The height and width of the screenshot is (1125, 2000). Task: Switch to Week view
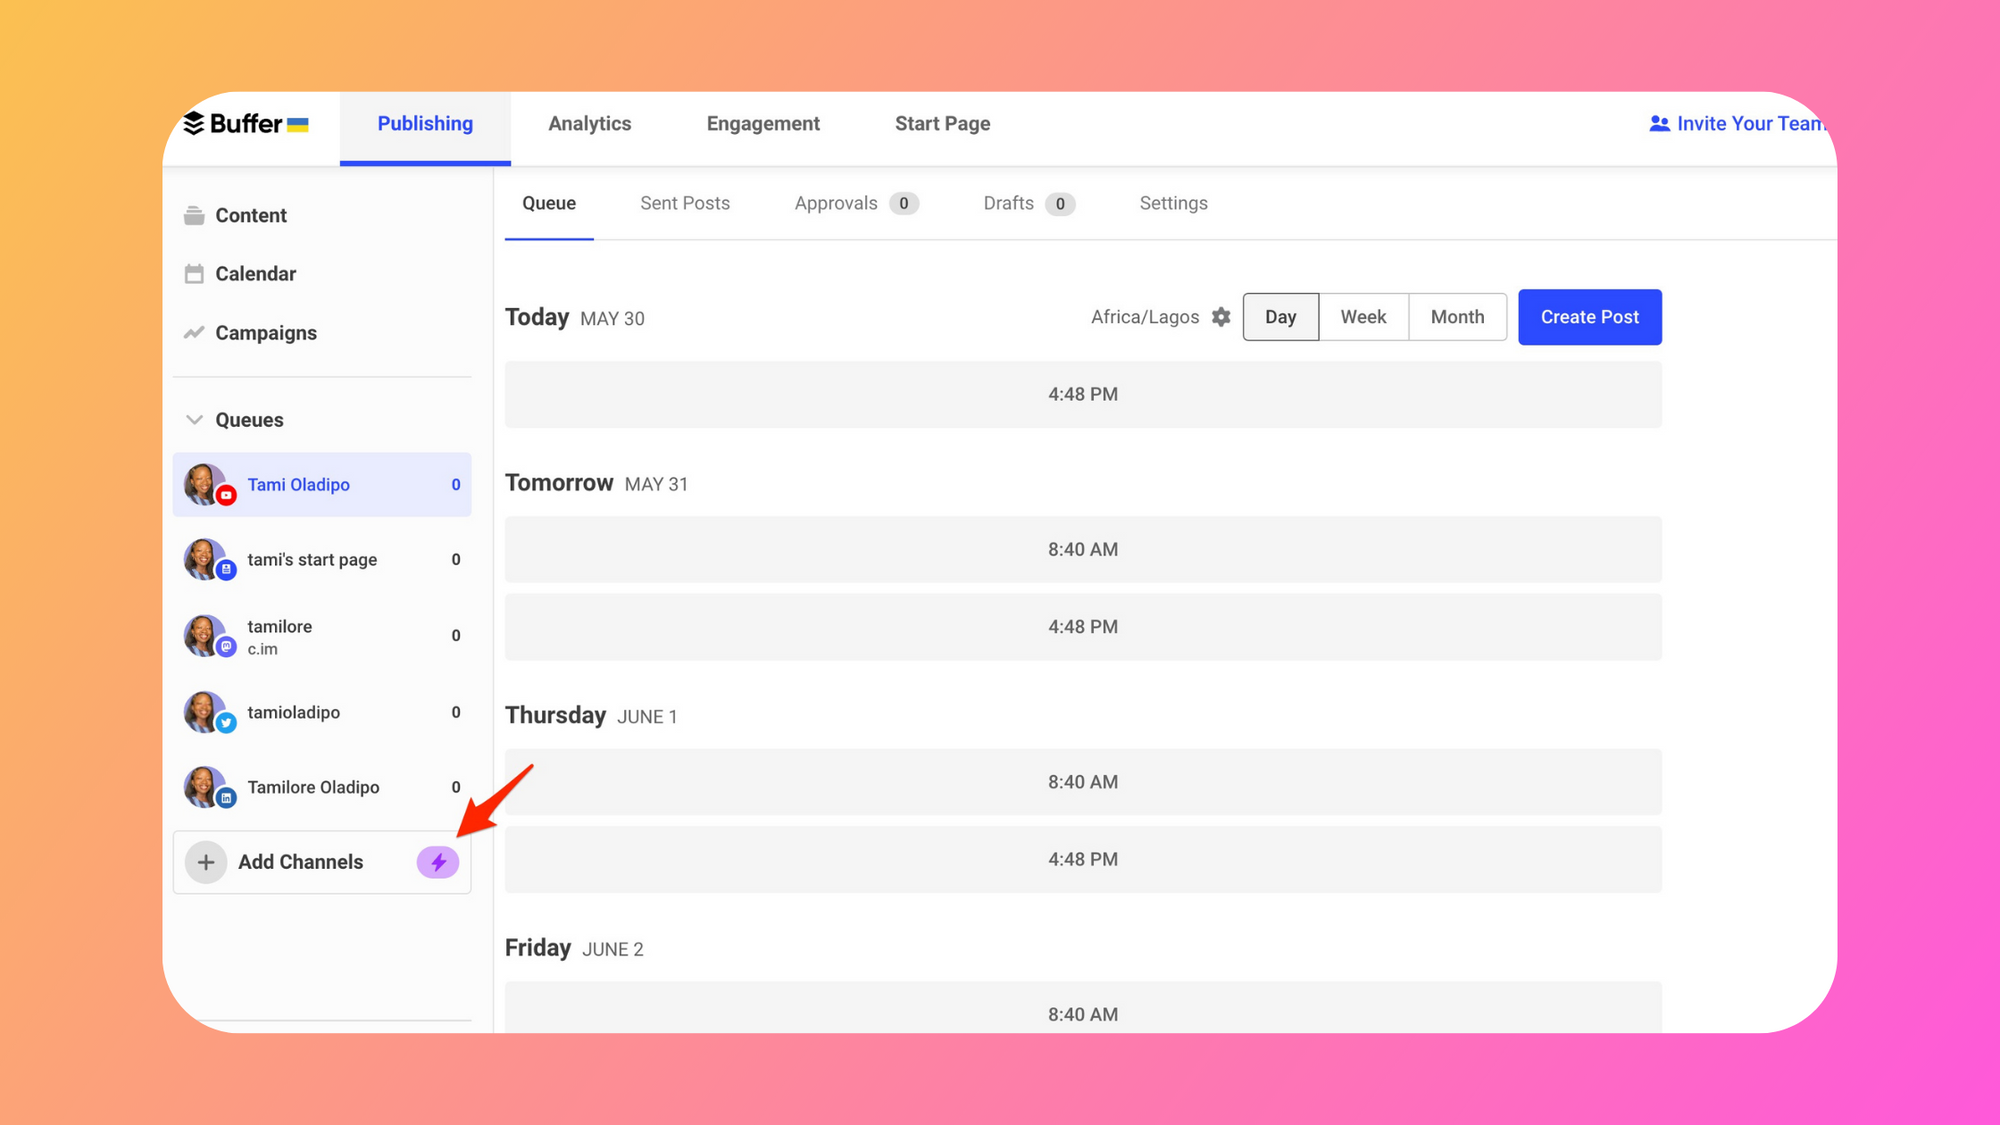(1363, 316)
